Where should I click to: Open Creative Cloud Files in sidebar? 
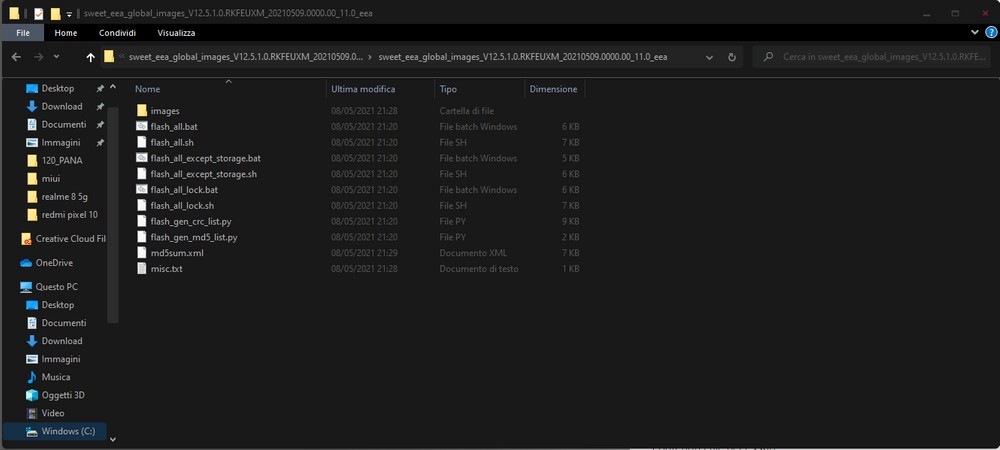(70, 238)
